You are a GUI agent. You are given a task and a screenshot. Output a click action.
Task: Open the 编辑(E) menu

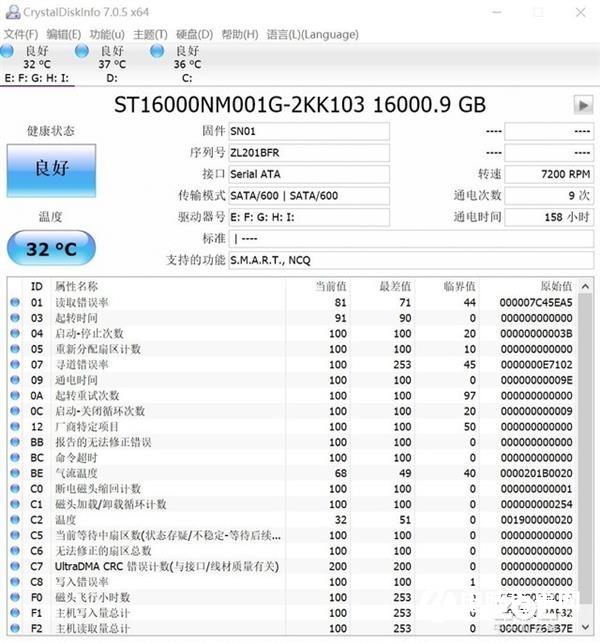(x=64, y=34)
